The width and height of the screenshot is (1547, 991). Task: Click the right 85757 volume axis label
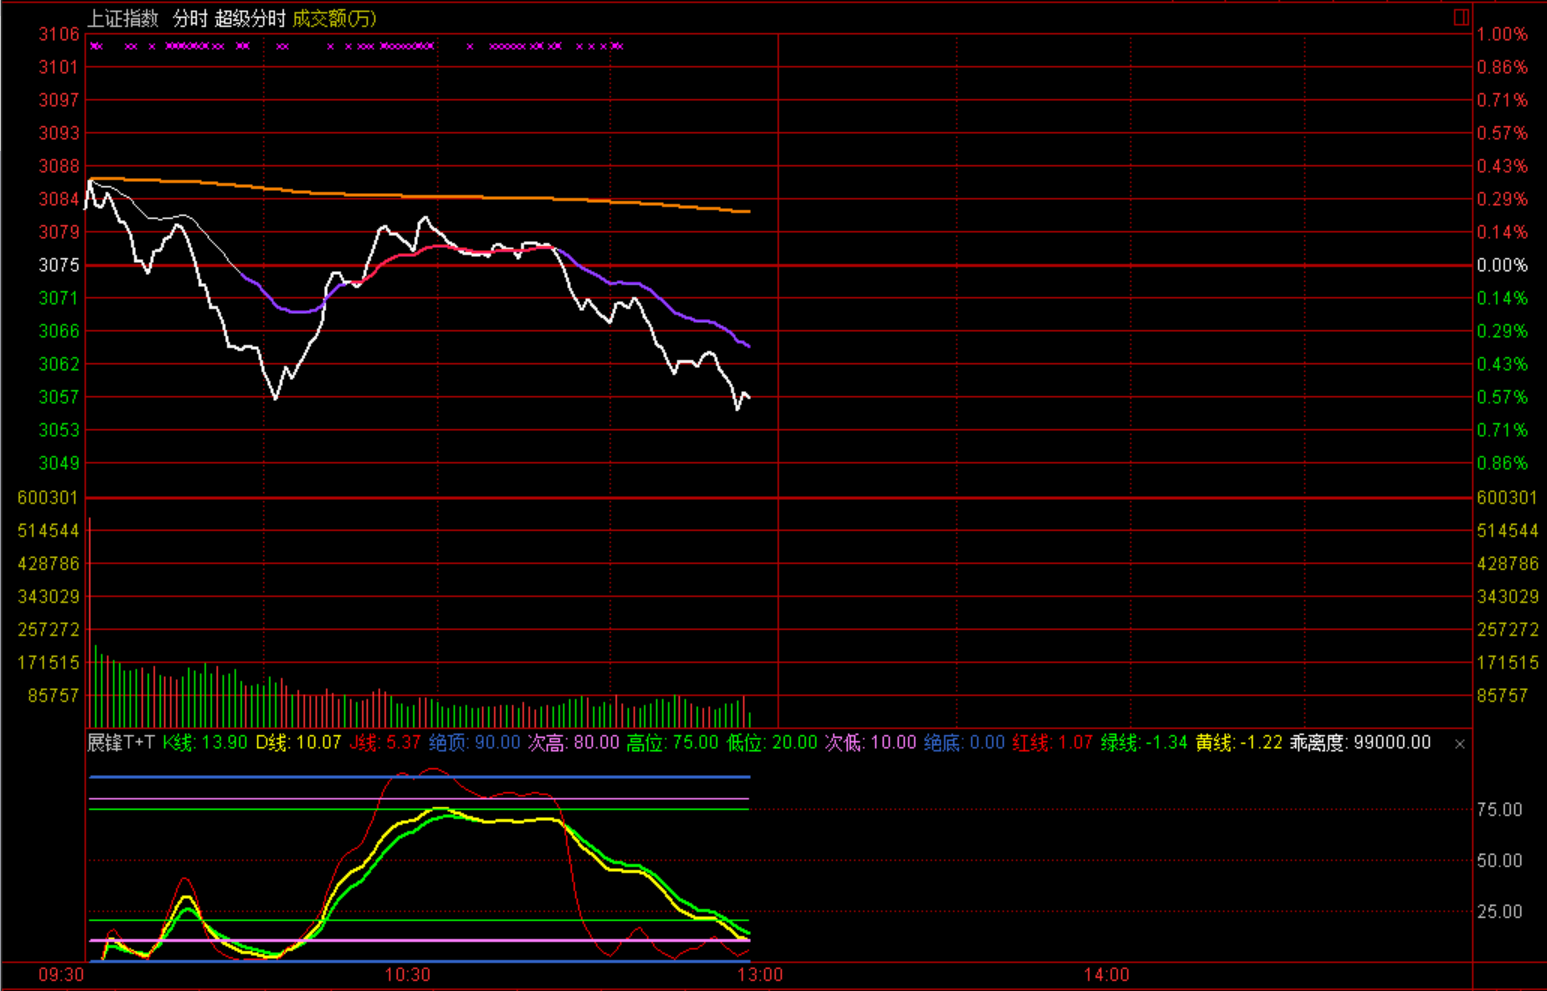tap(1502, 695)
